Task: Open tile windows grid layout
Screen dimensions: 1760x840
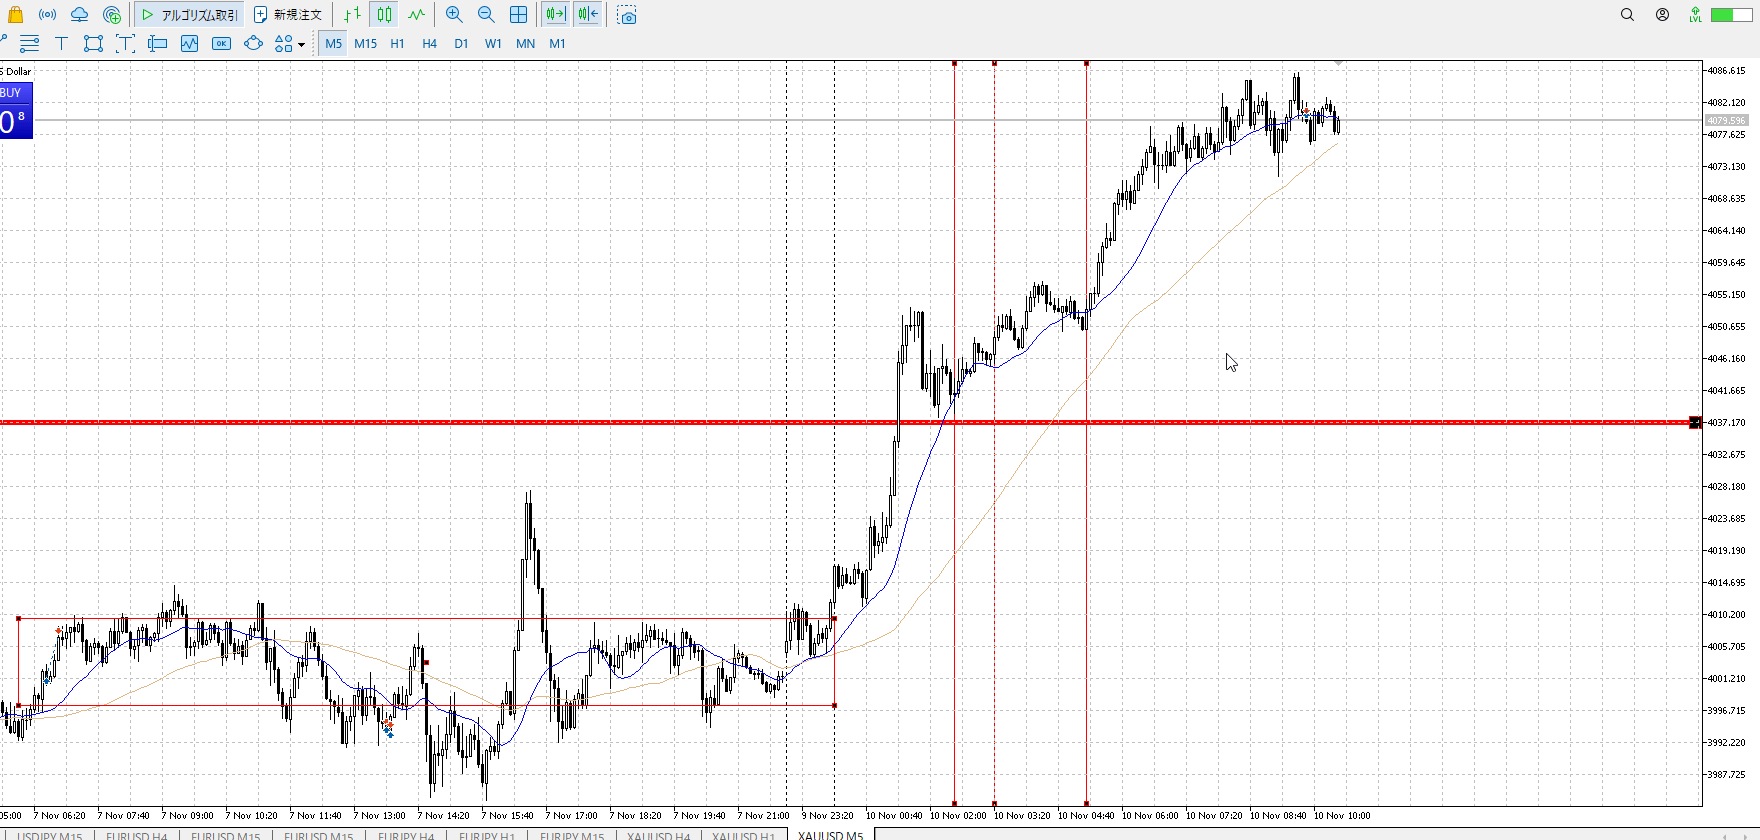Action: tap(518, 15)
